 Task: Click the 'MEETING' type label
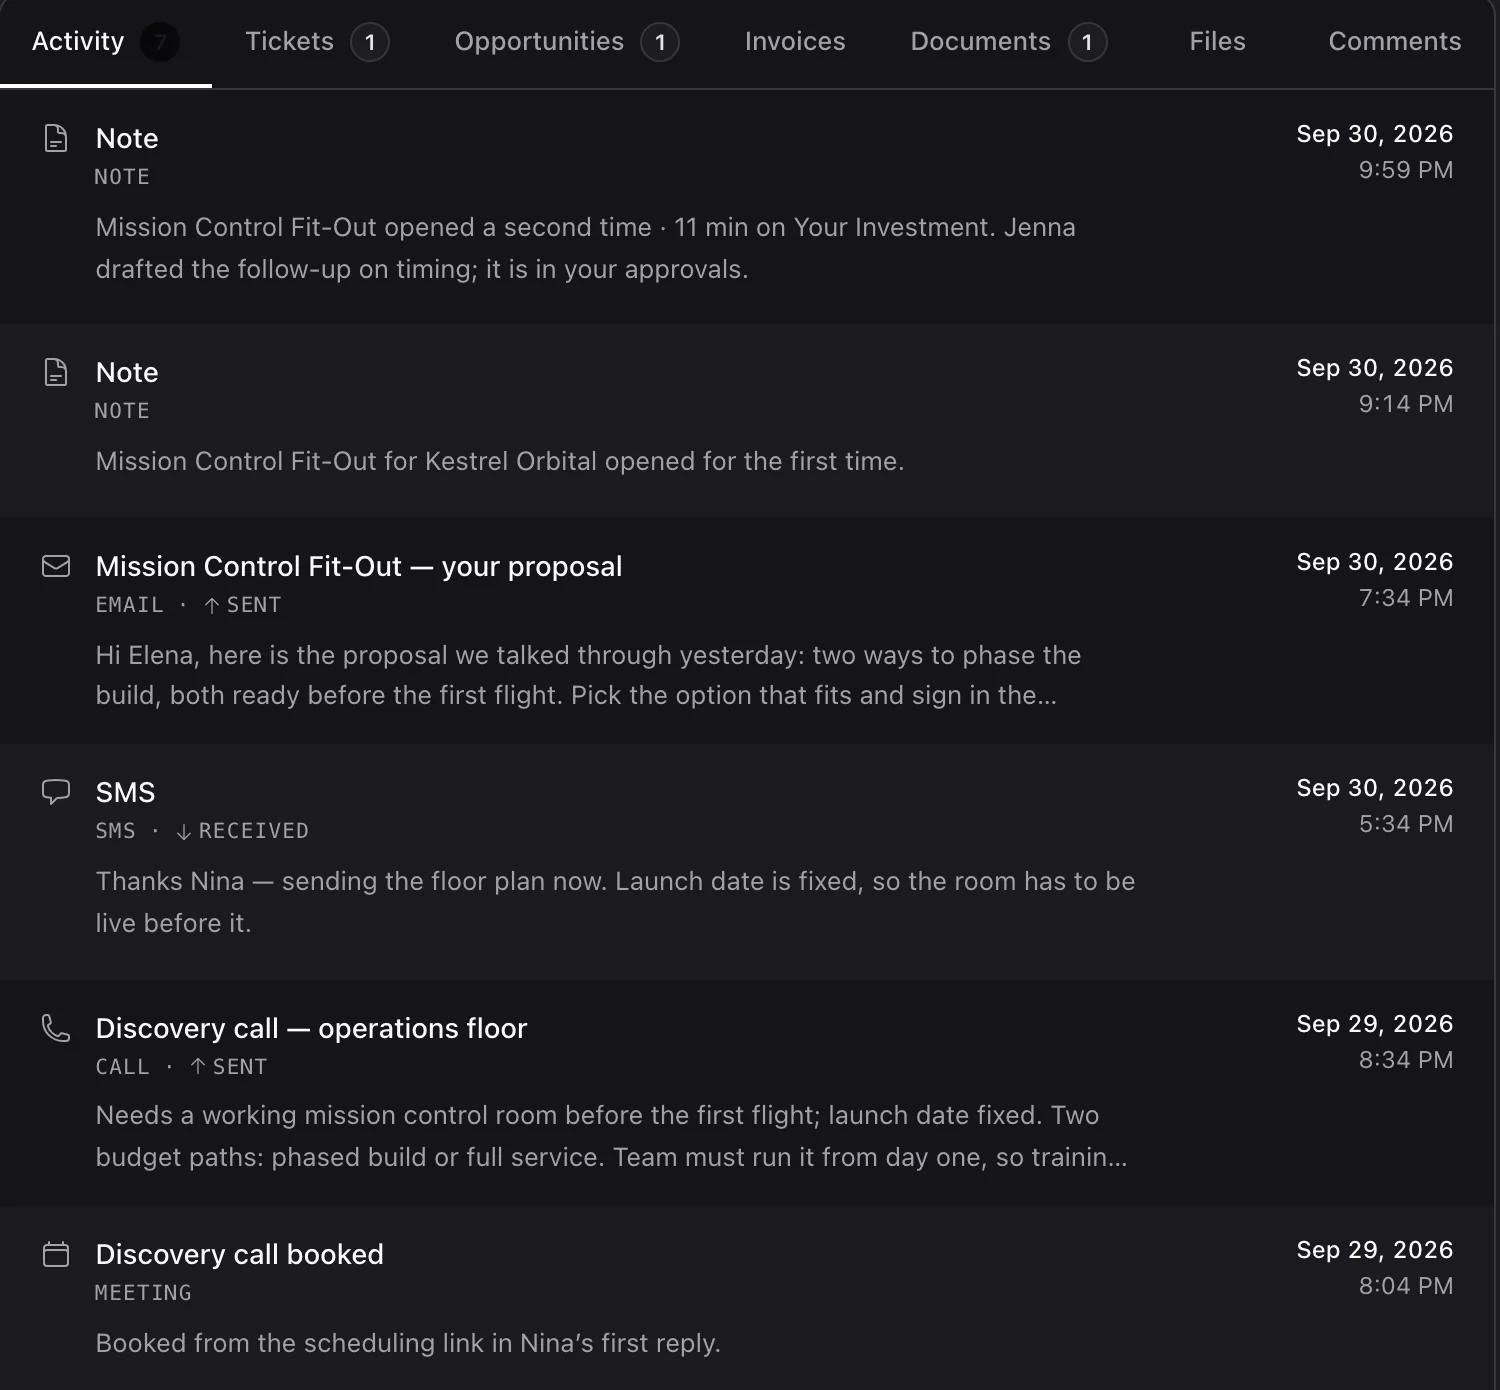point(143,1293)
